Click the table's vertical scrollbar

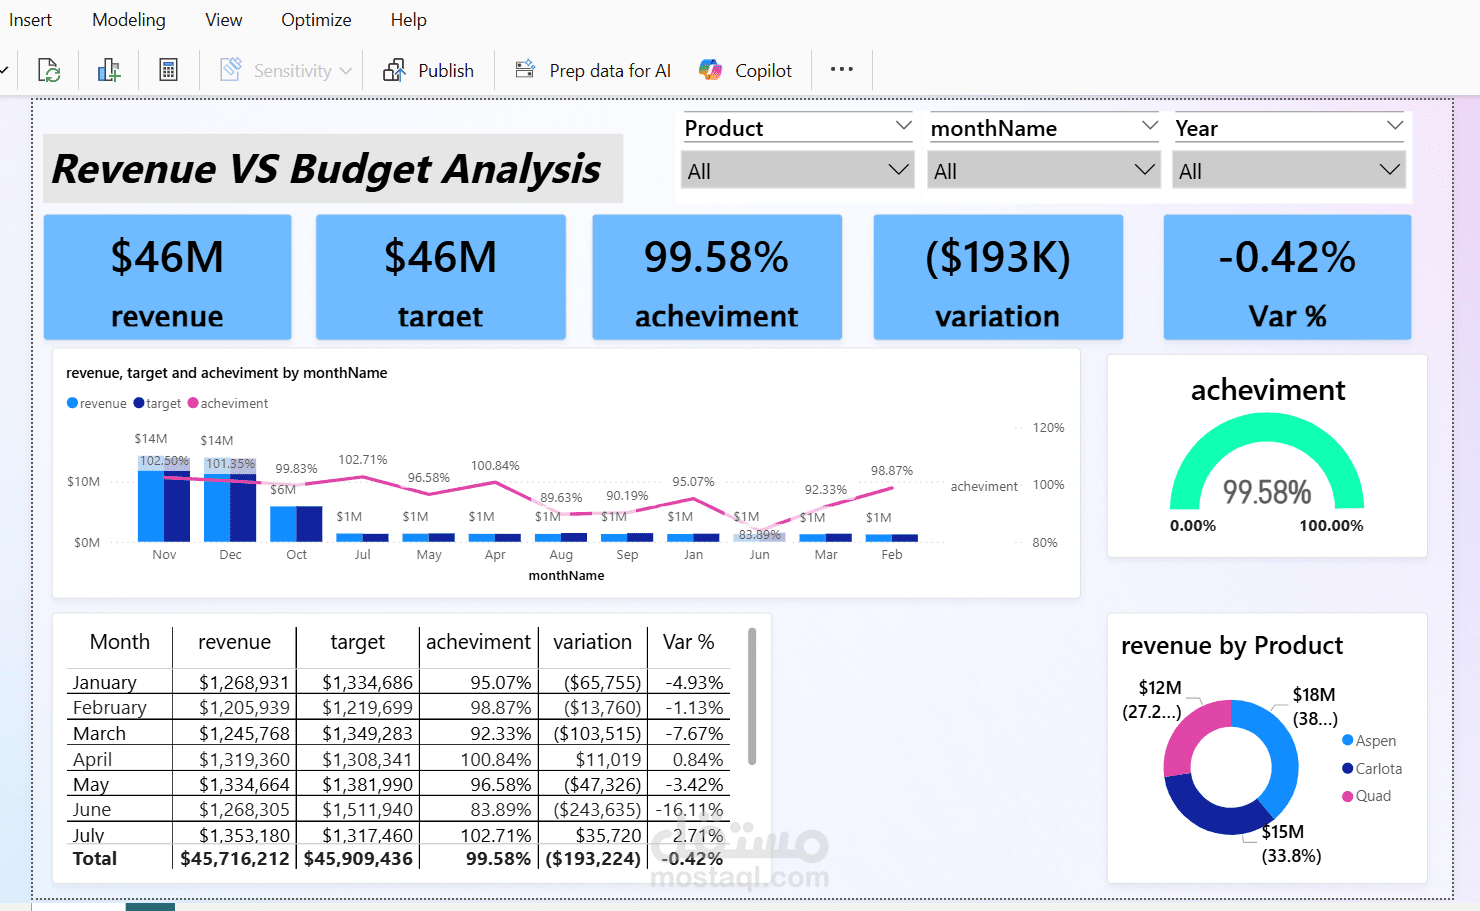pyautogui.click(x=752, y=697)
